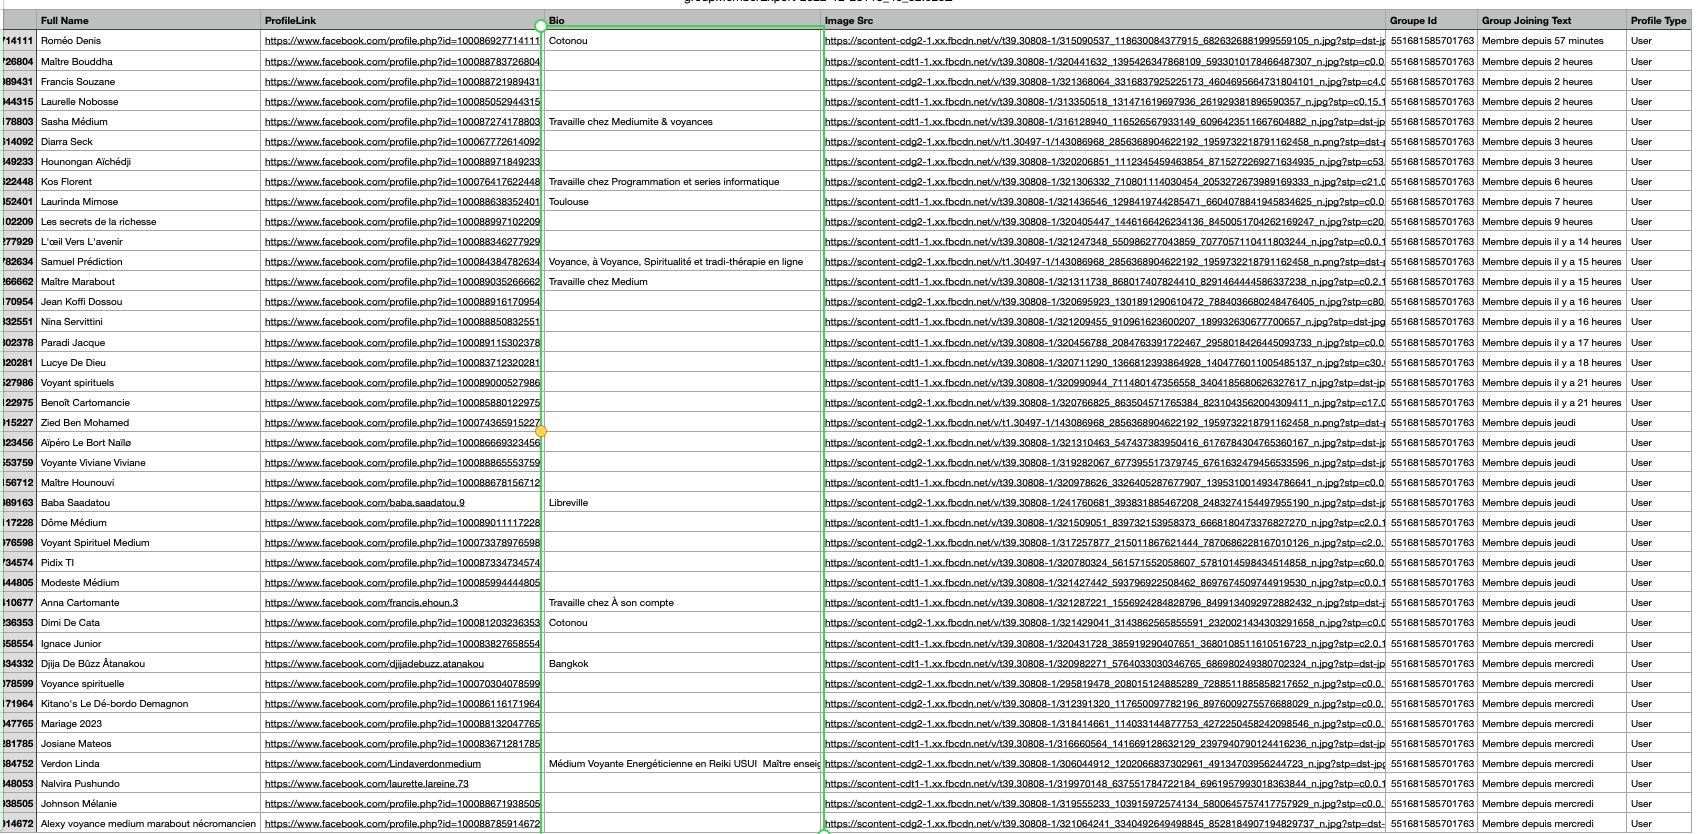Open Sasha Médium's image source link

tap(1105, 122)
